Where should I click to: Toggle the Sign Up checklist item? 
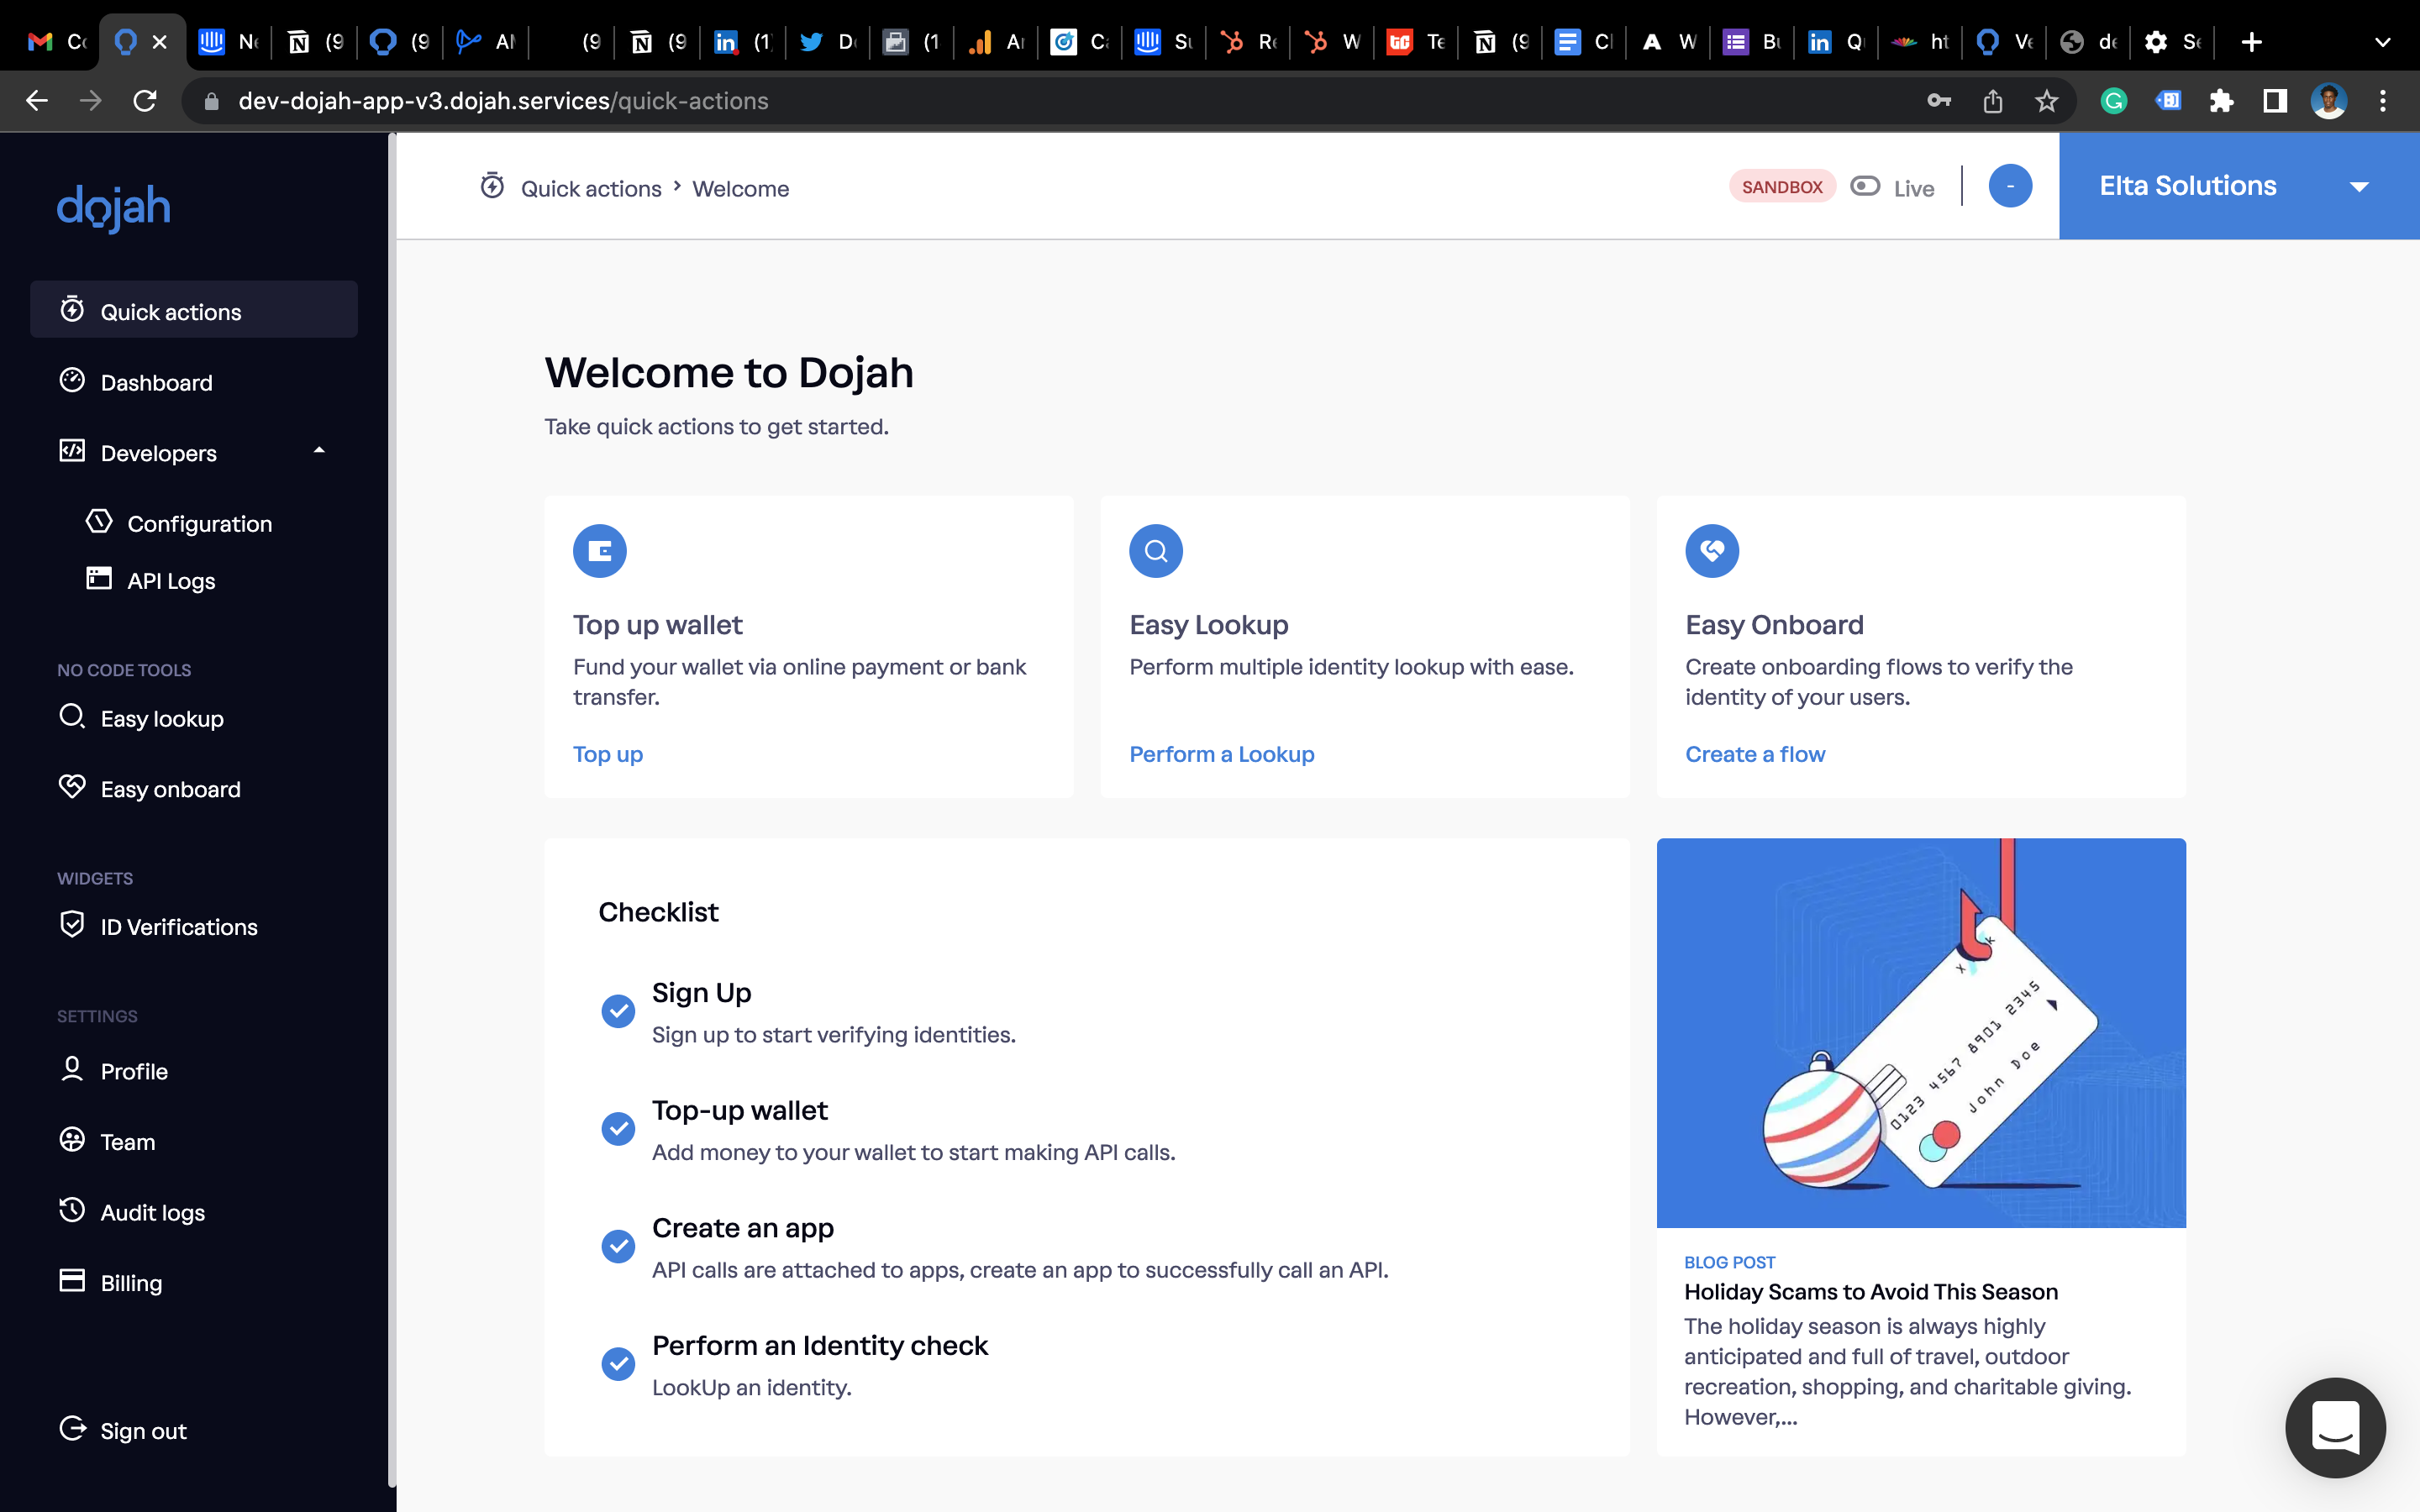[x=618, y=1011]
